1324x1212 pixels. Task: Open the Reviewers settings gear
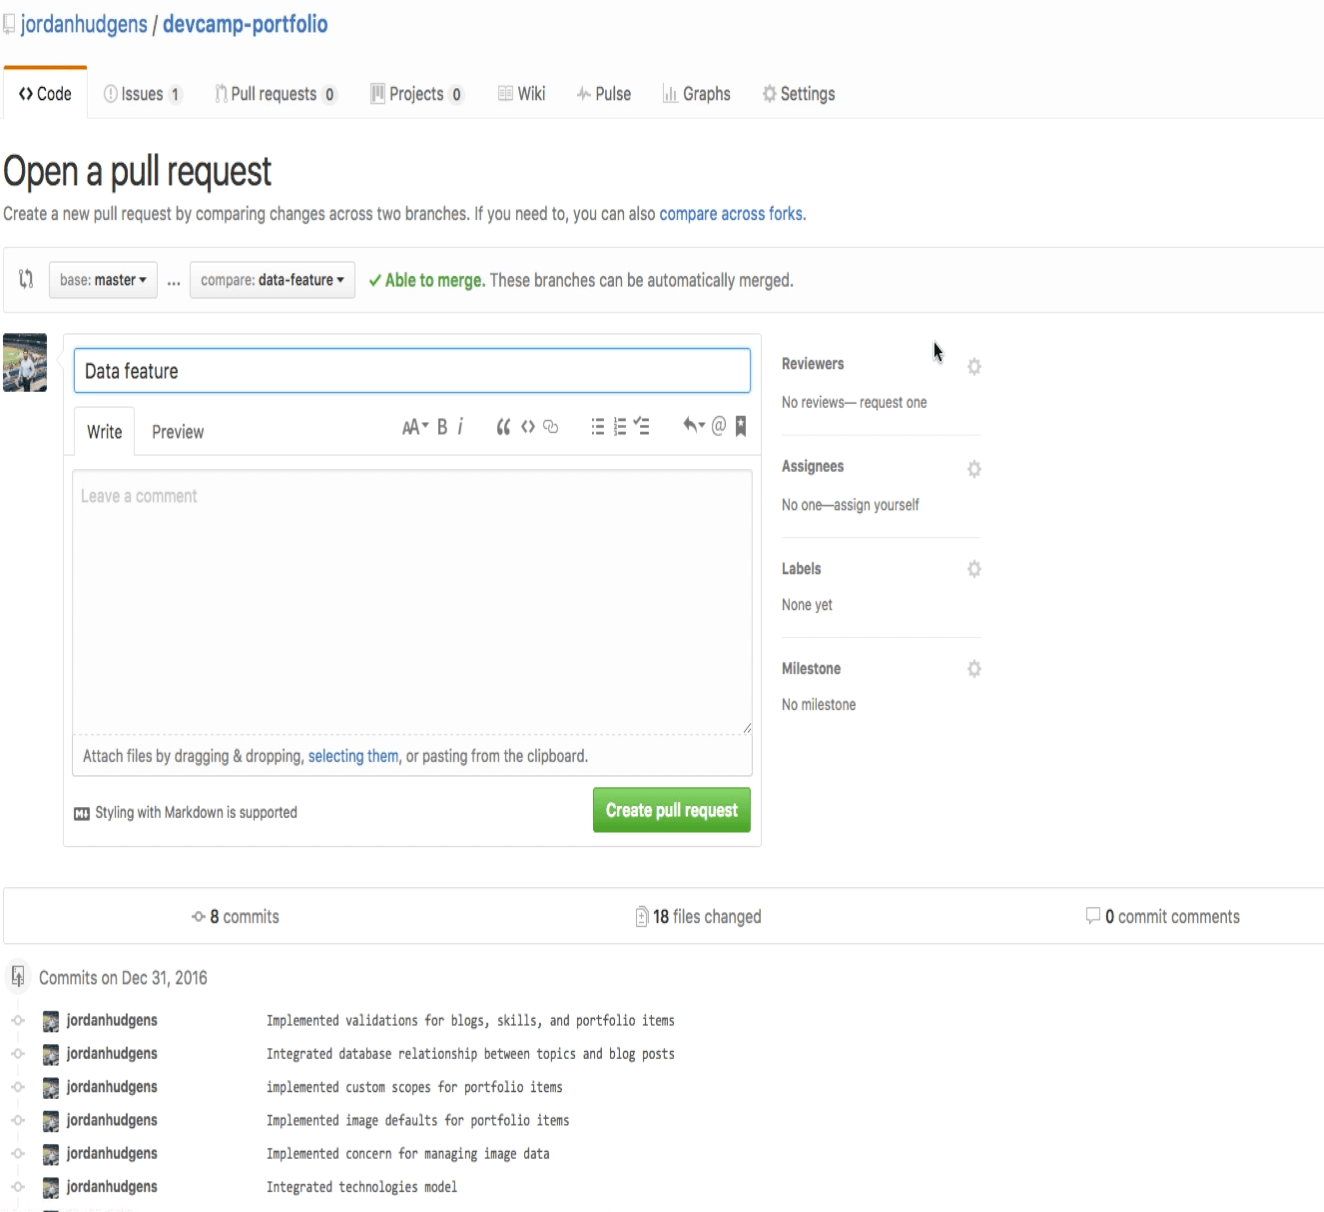click(973, 367)
